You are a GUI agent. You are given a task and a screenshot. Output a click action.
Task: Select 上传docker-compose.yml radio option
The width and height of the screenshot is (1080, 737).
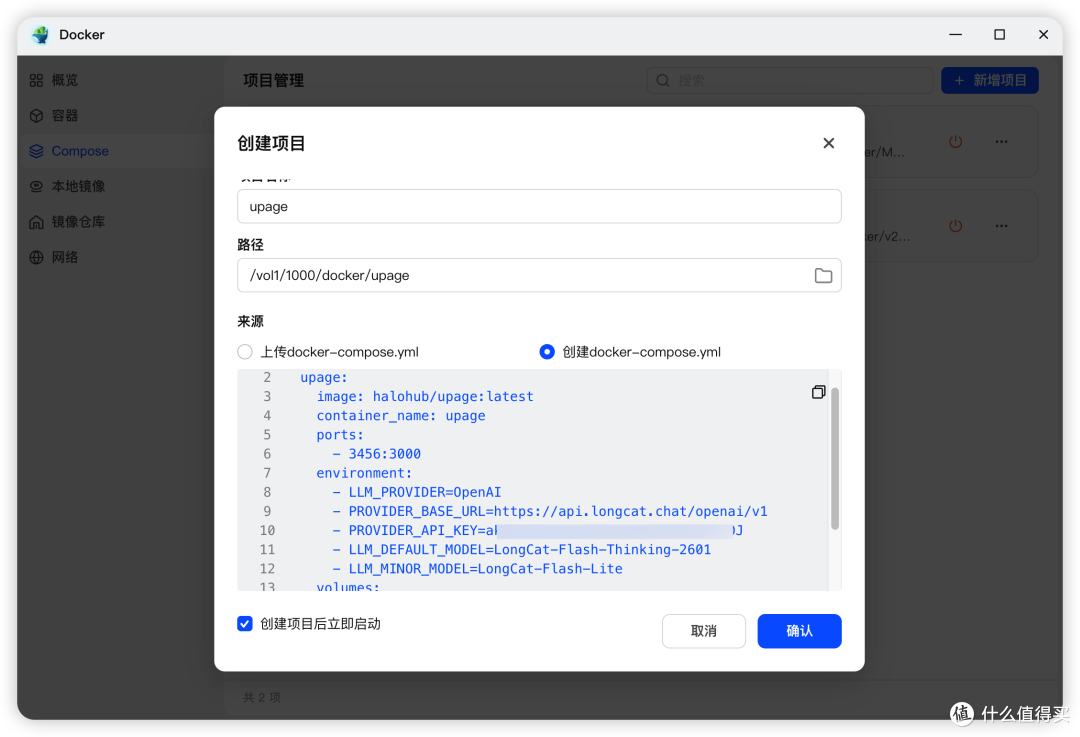click(245, 352)
